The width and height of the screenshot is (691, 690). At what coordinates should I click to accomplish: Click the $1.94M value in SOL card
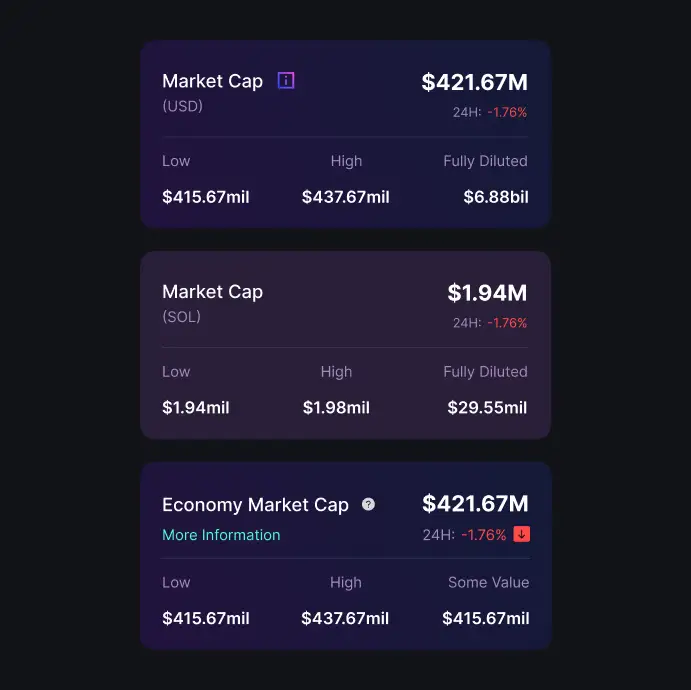487,293
